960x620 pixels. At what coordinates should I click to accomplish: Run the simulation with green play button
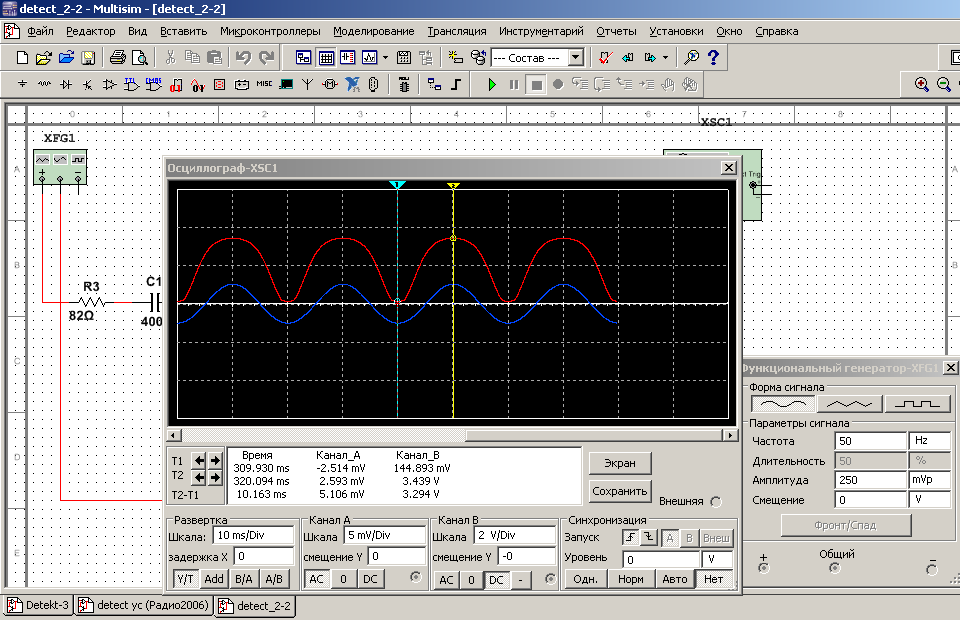492,85
